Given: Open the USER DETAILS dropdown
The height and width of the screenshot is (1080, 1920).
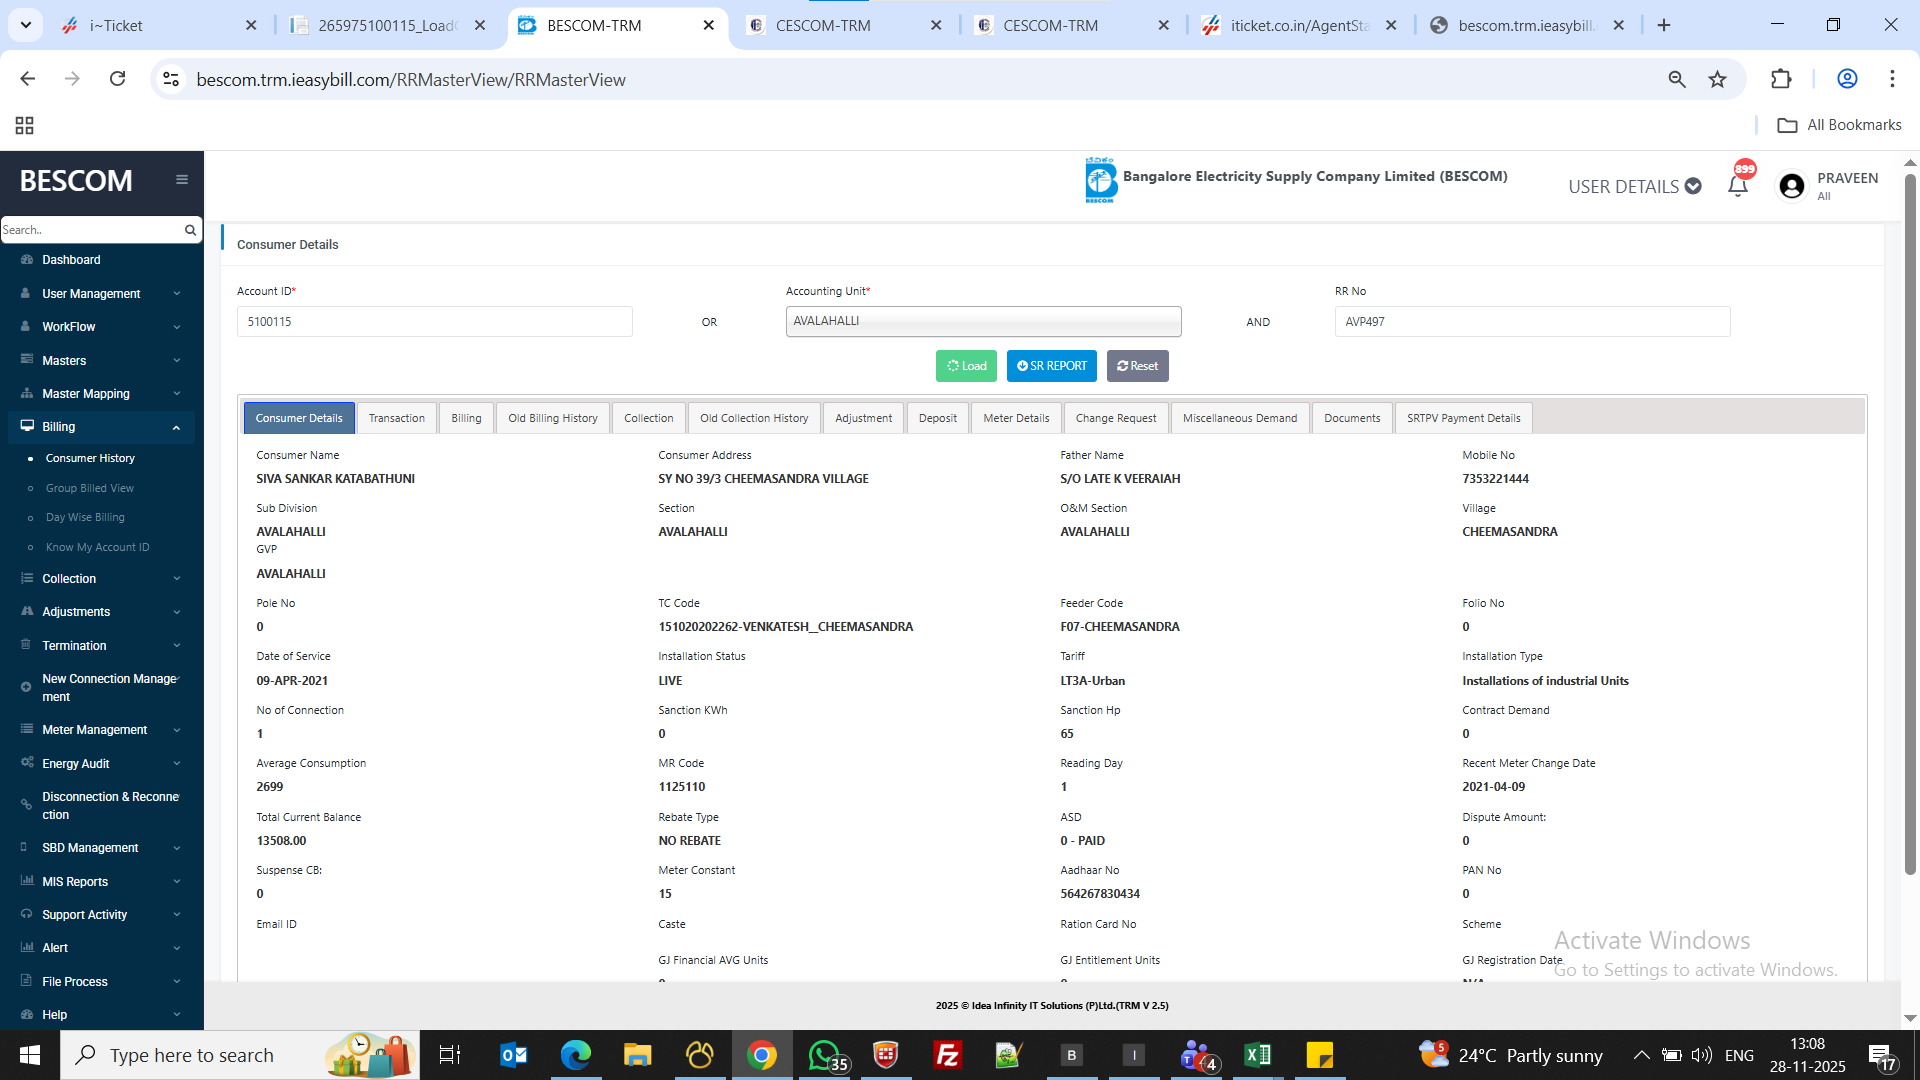Looking at the screenshot, I should [x=1634, y=187].
